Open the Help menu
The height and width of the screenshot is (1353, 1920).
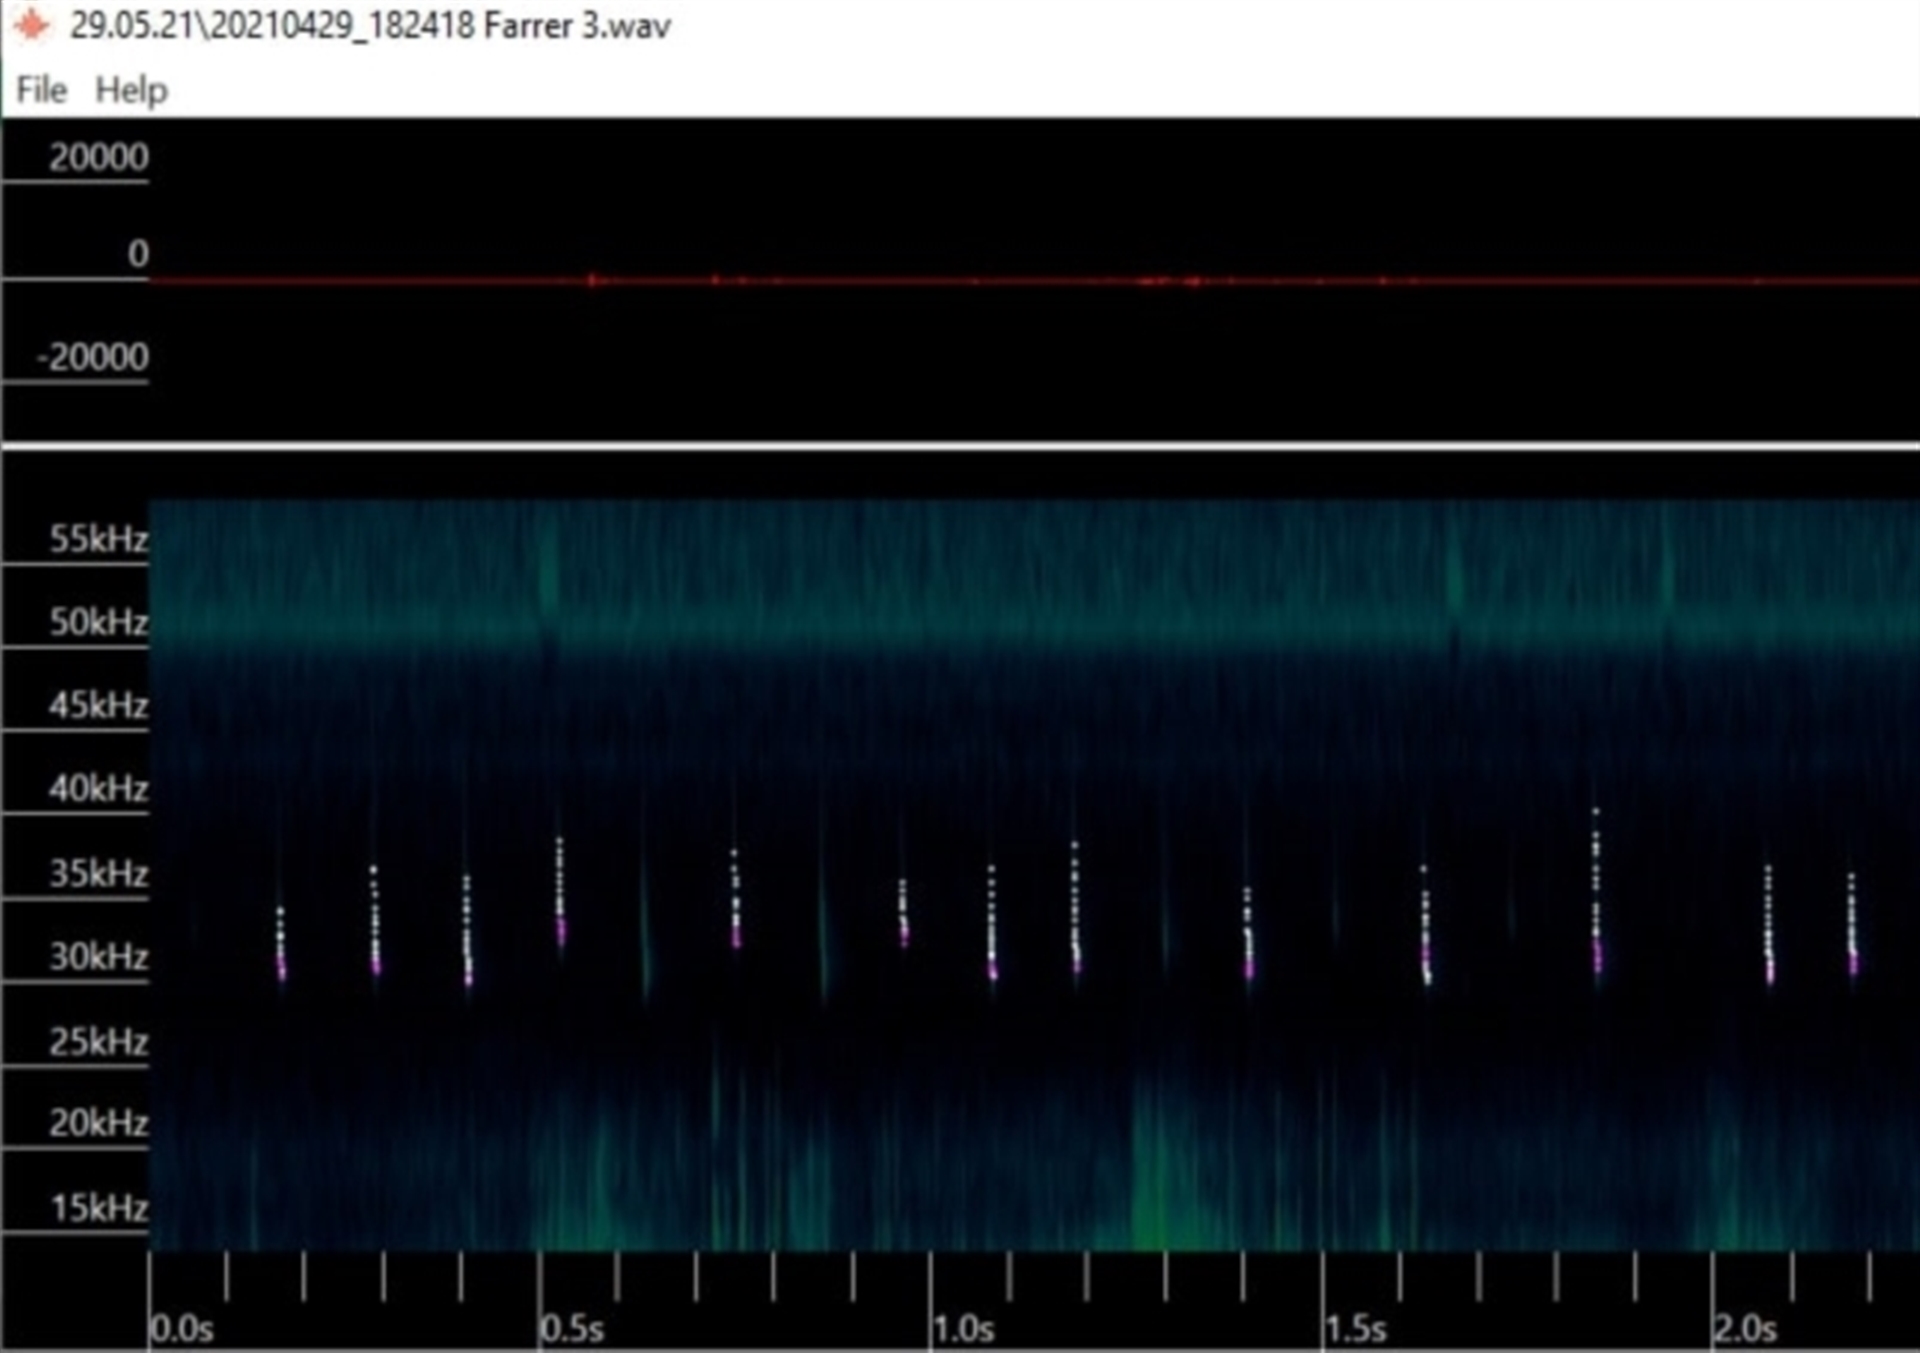coord(131,90)
